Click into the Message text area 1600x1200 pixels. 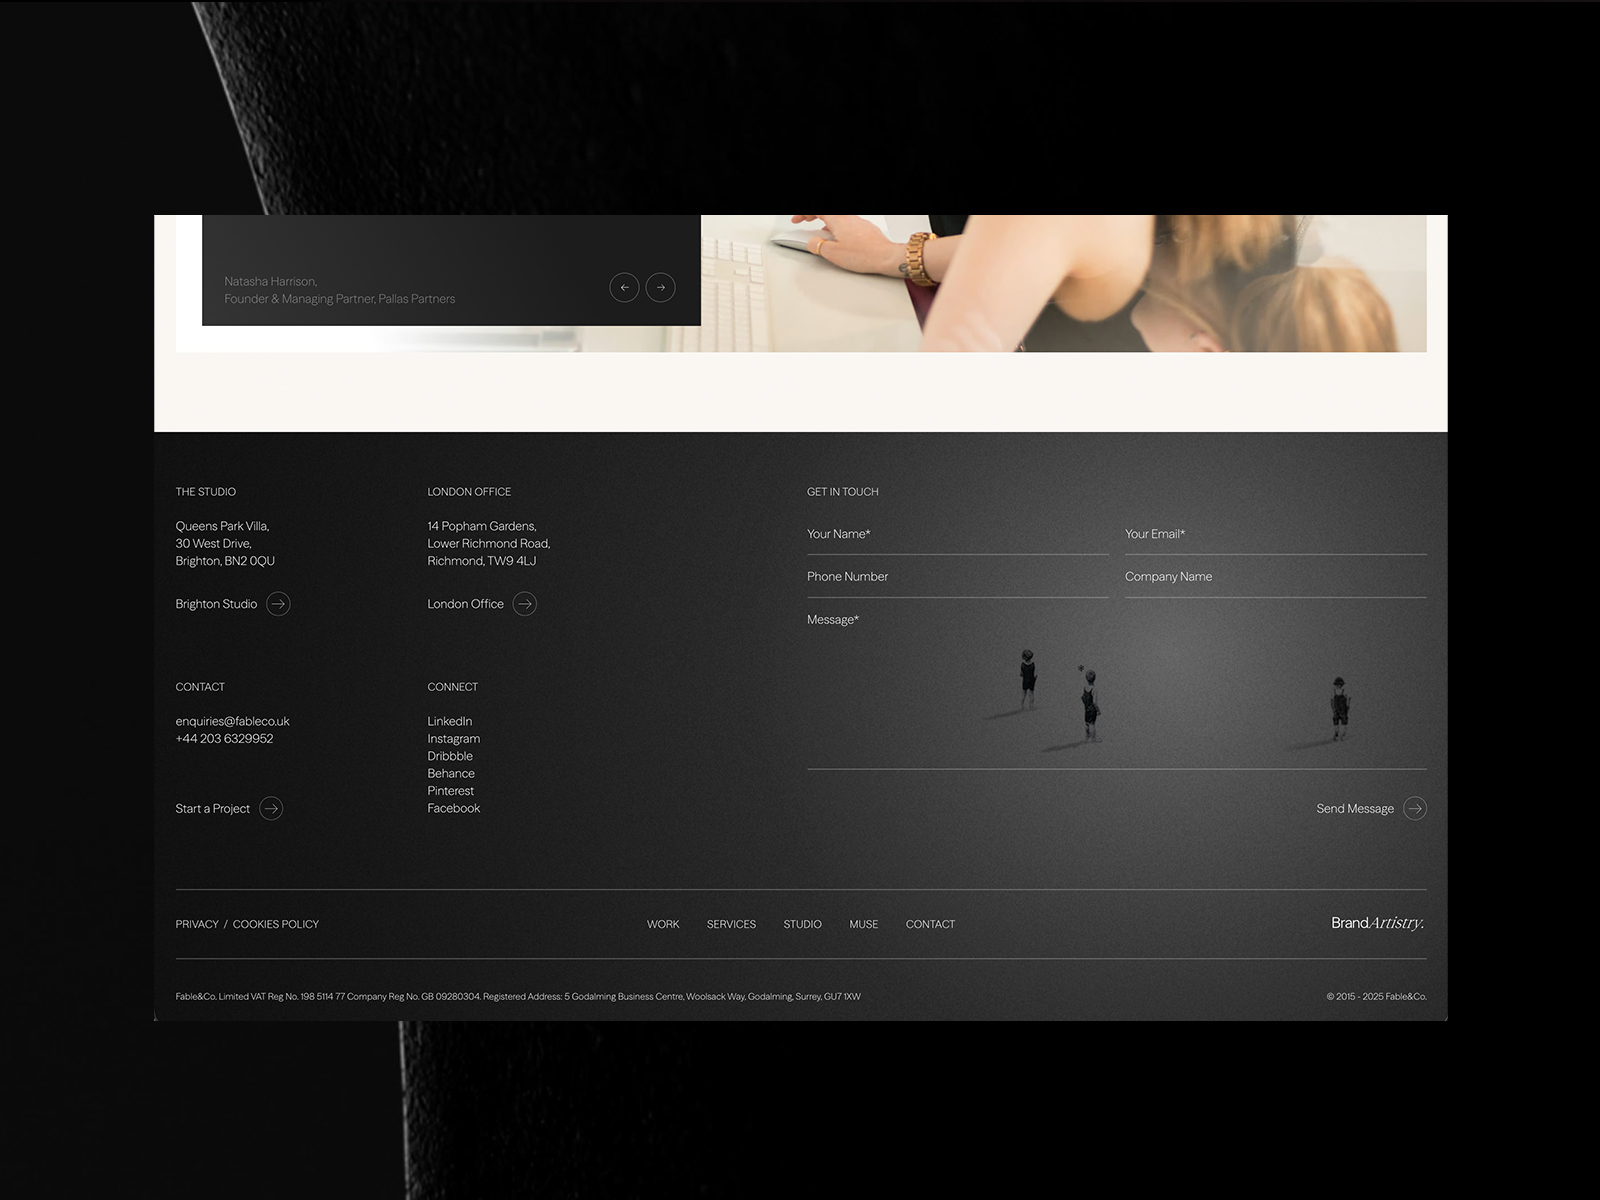1116,690
